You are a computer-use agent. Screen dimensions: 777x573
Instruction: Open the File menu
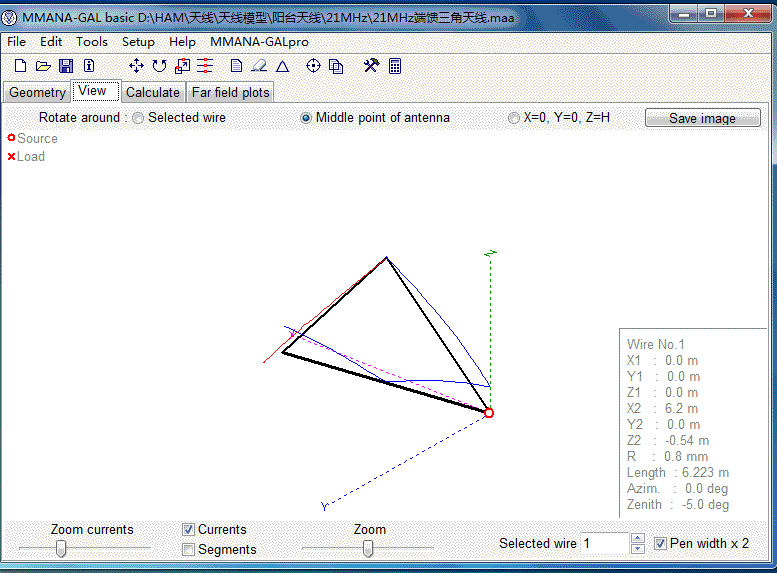[x=16, y=42]
